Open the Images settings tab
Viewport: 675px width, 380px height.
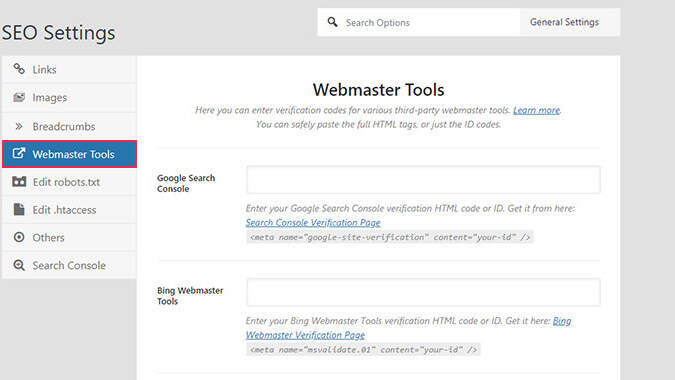(69, 98)
